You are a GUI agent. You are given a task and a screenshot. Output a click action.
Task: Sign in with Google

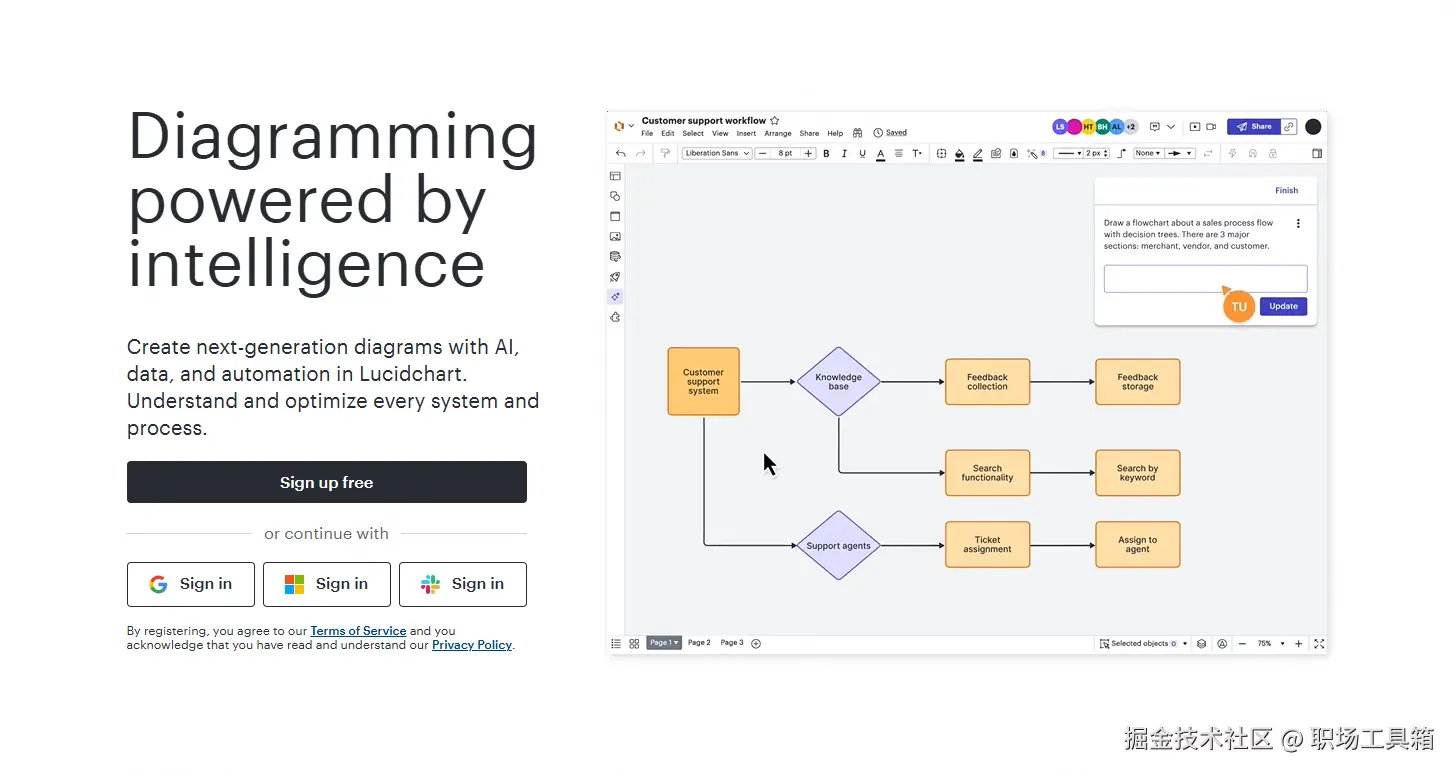pyautogui.click(x=191, y=584)
